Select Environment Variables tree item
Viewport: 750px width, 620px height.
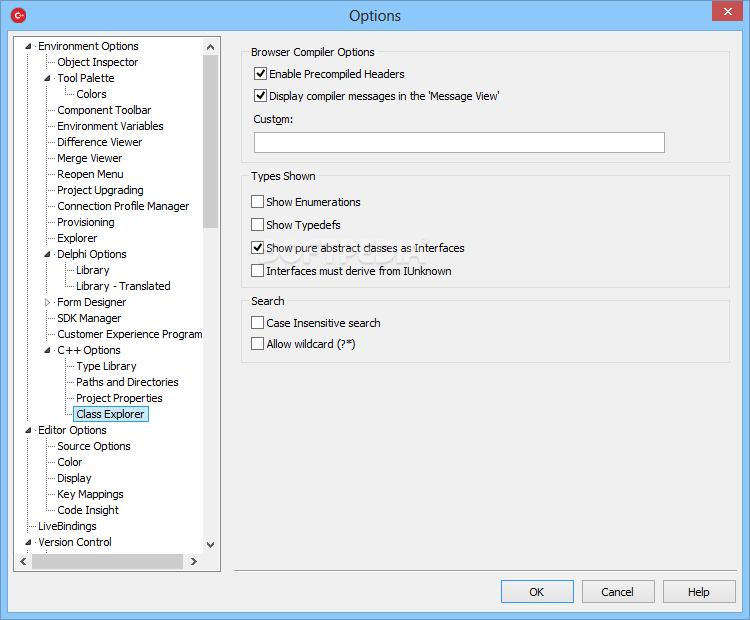[x=110, y=126]
